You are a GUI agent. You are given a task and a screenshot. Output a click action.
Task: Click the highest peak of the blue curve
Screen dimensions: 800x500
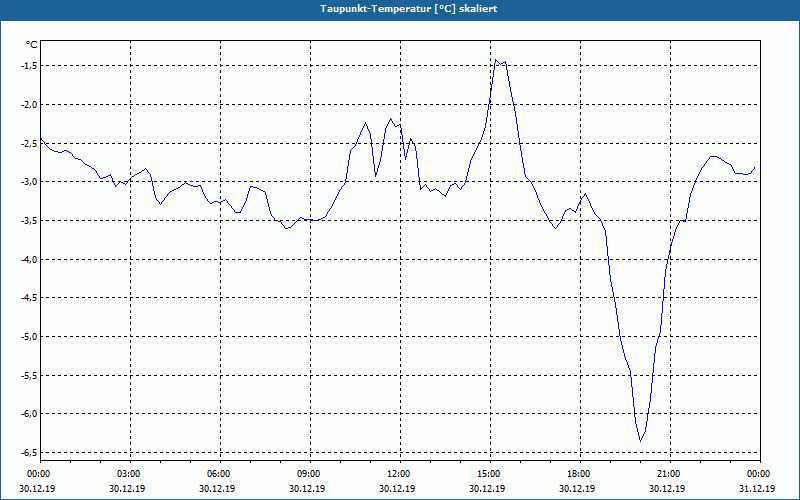tap(495, 60)
